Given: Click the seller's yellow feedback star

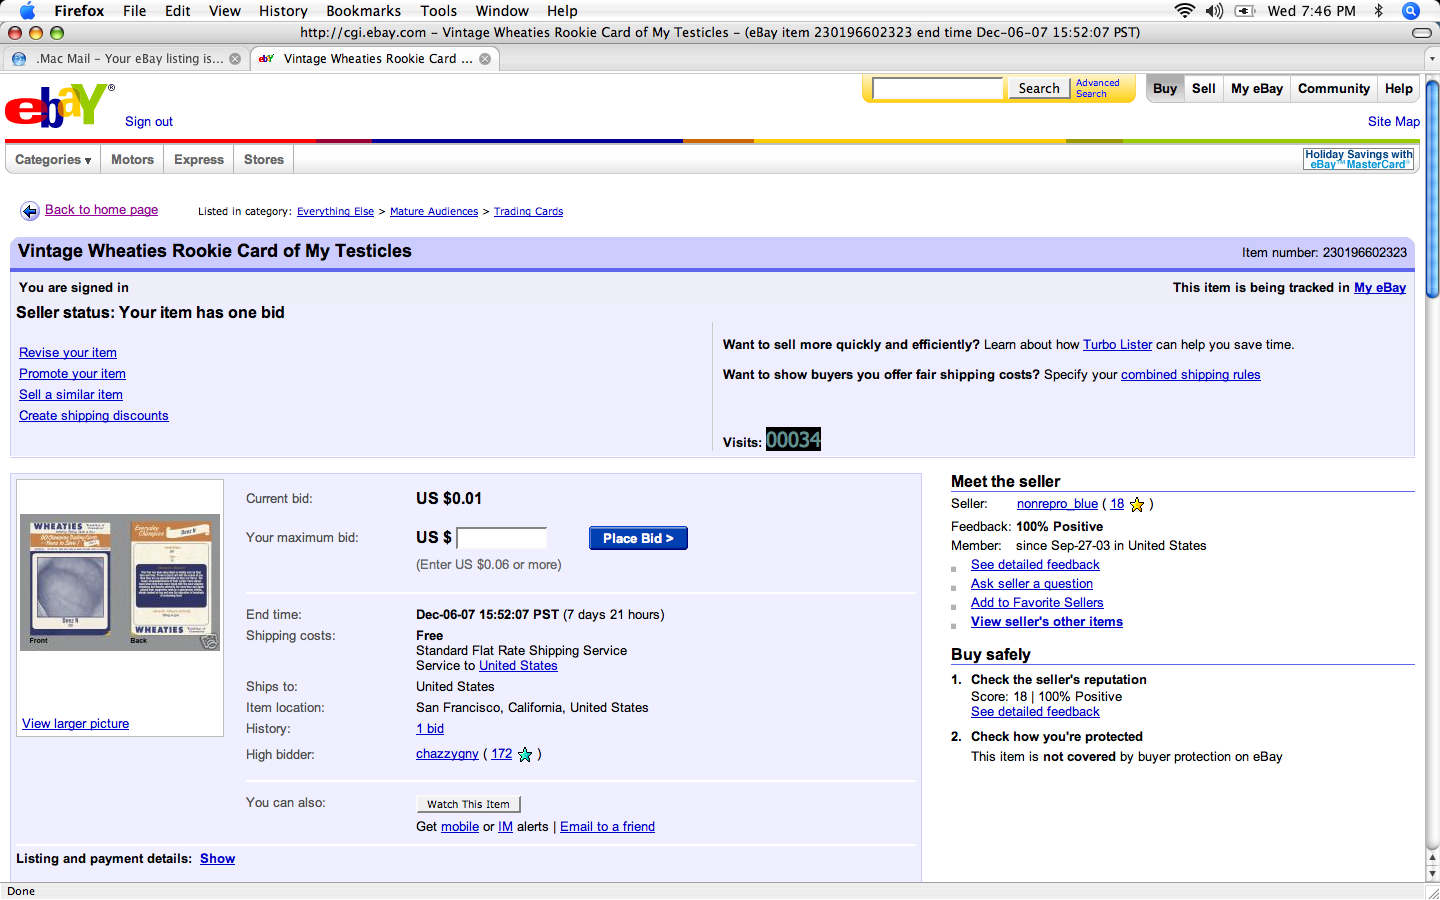Looking at the screenshot, I should coord(1137,505).
